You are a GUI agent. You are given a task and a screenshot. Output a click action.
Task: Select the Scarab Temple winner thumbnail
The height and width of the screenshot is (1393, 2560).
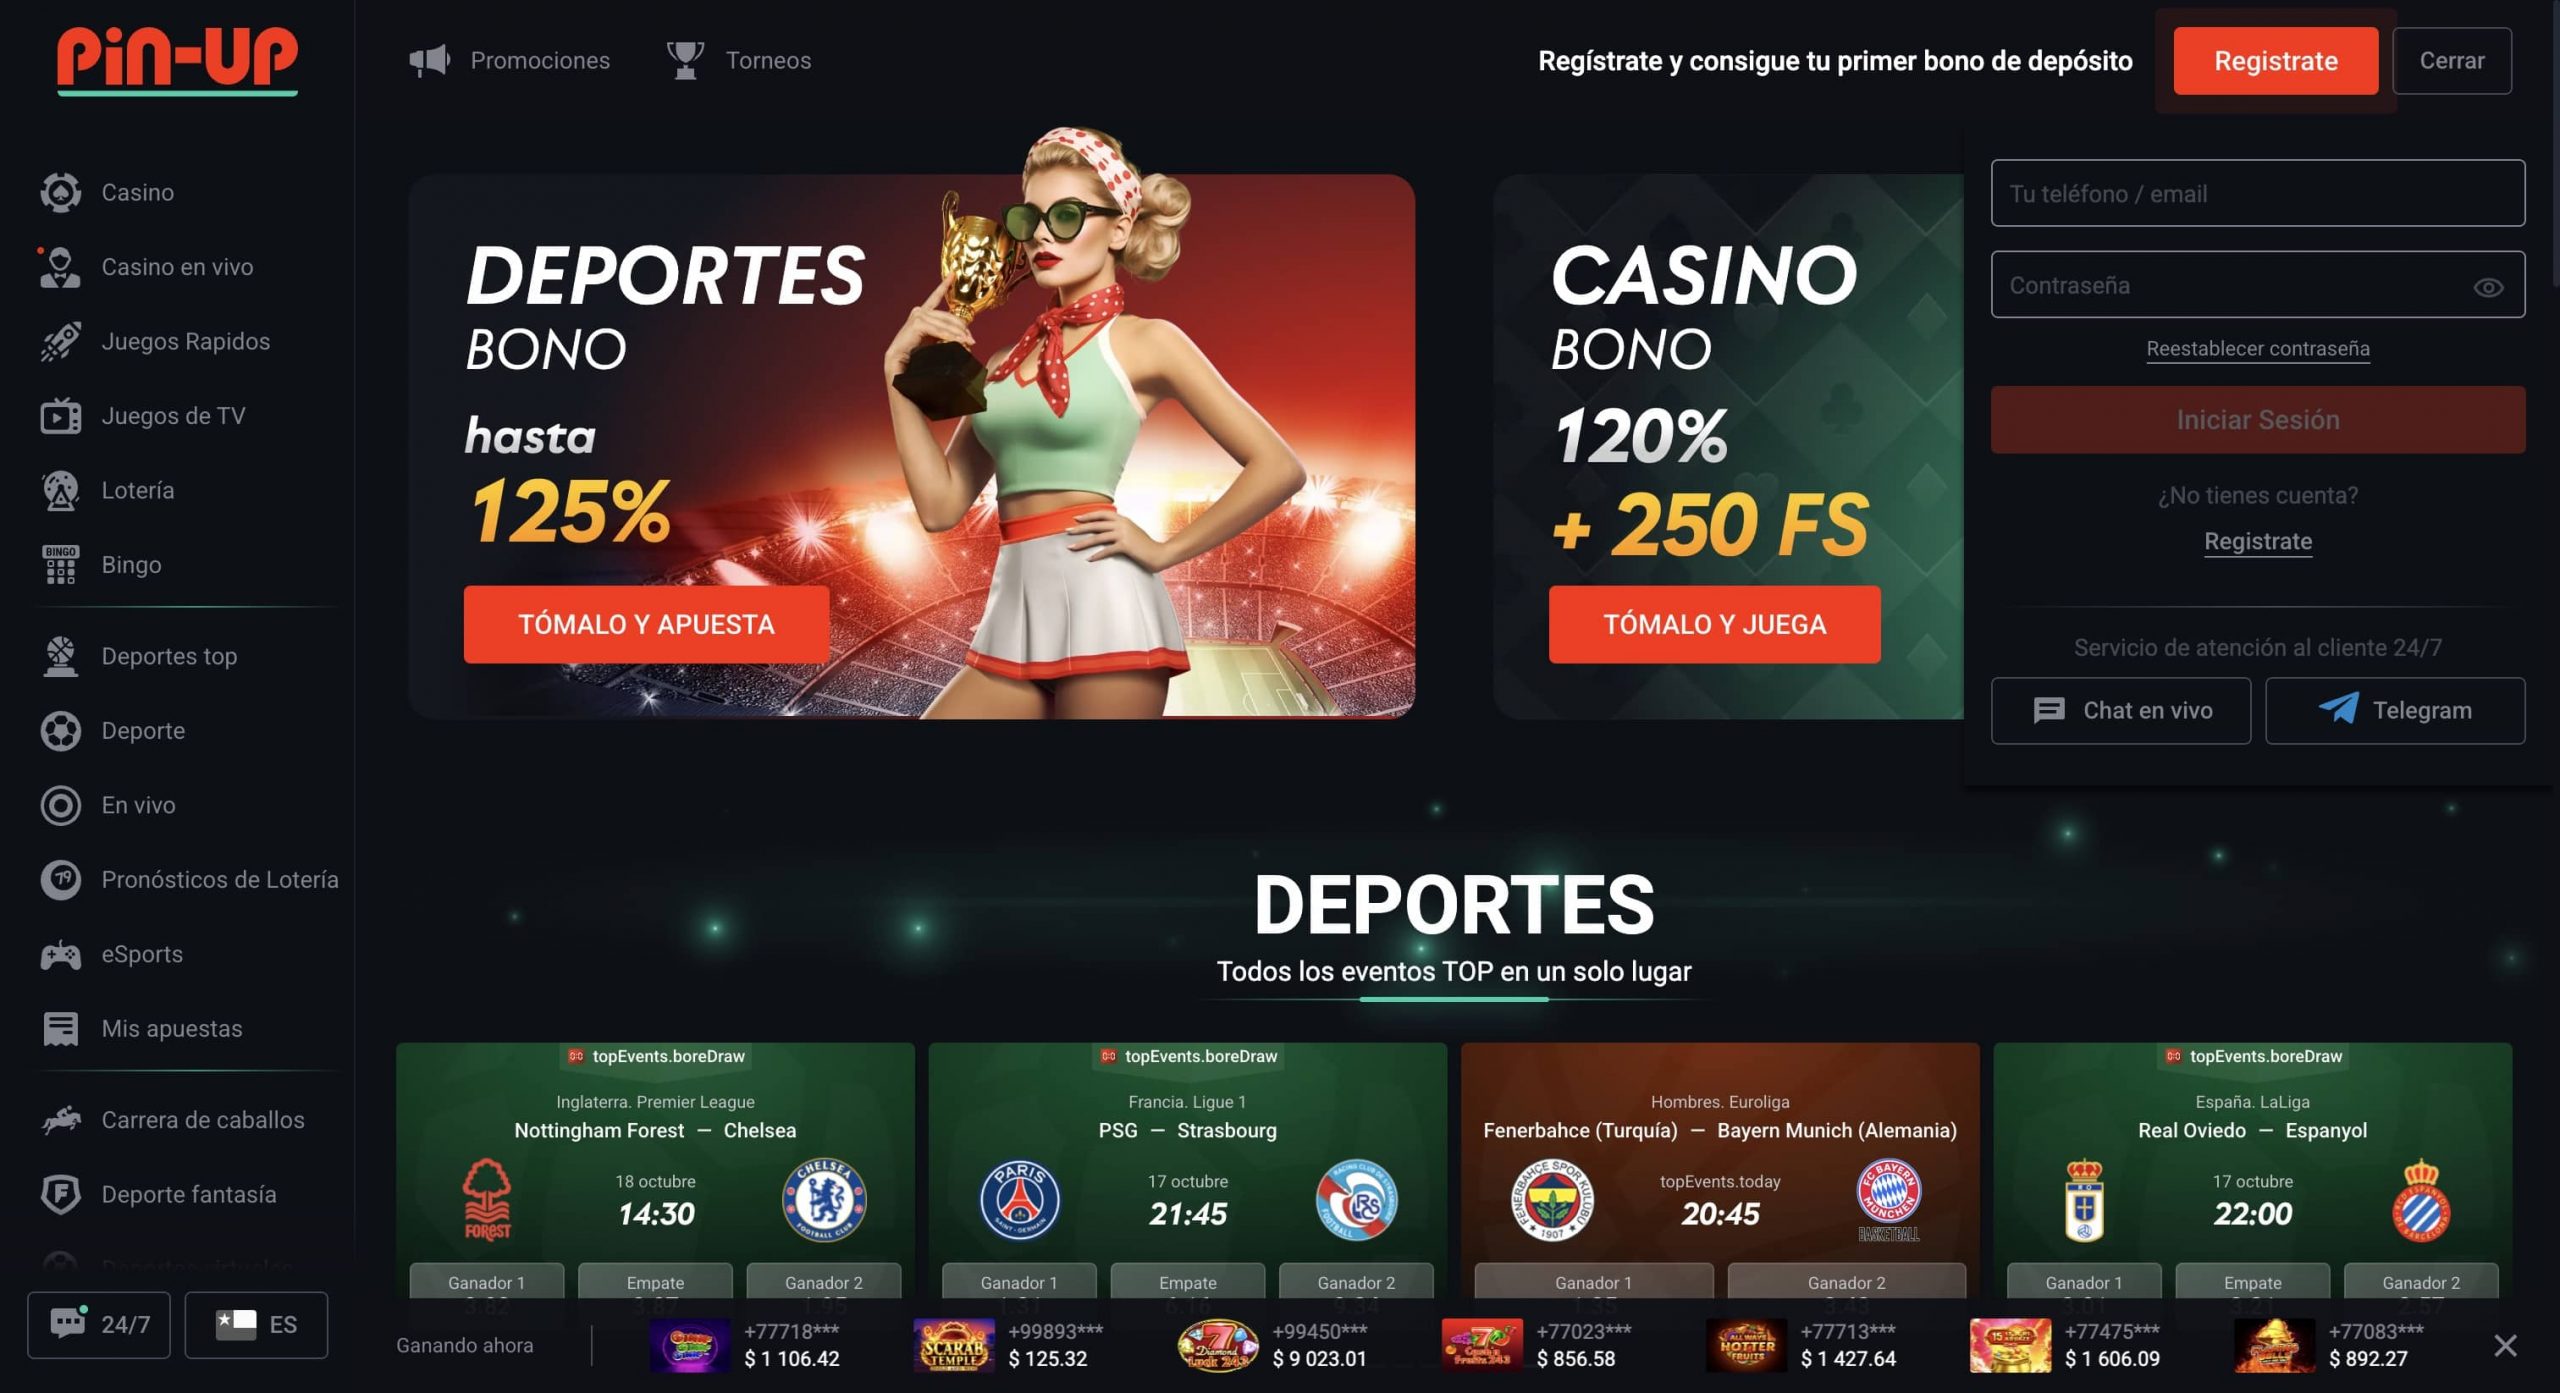point(953,1345)
